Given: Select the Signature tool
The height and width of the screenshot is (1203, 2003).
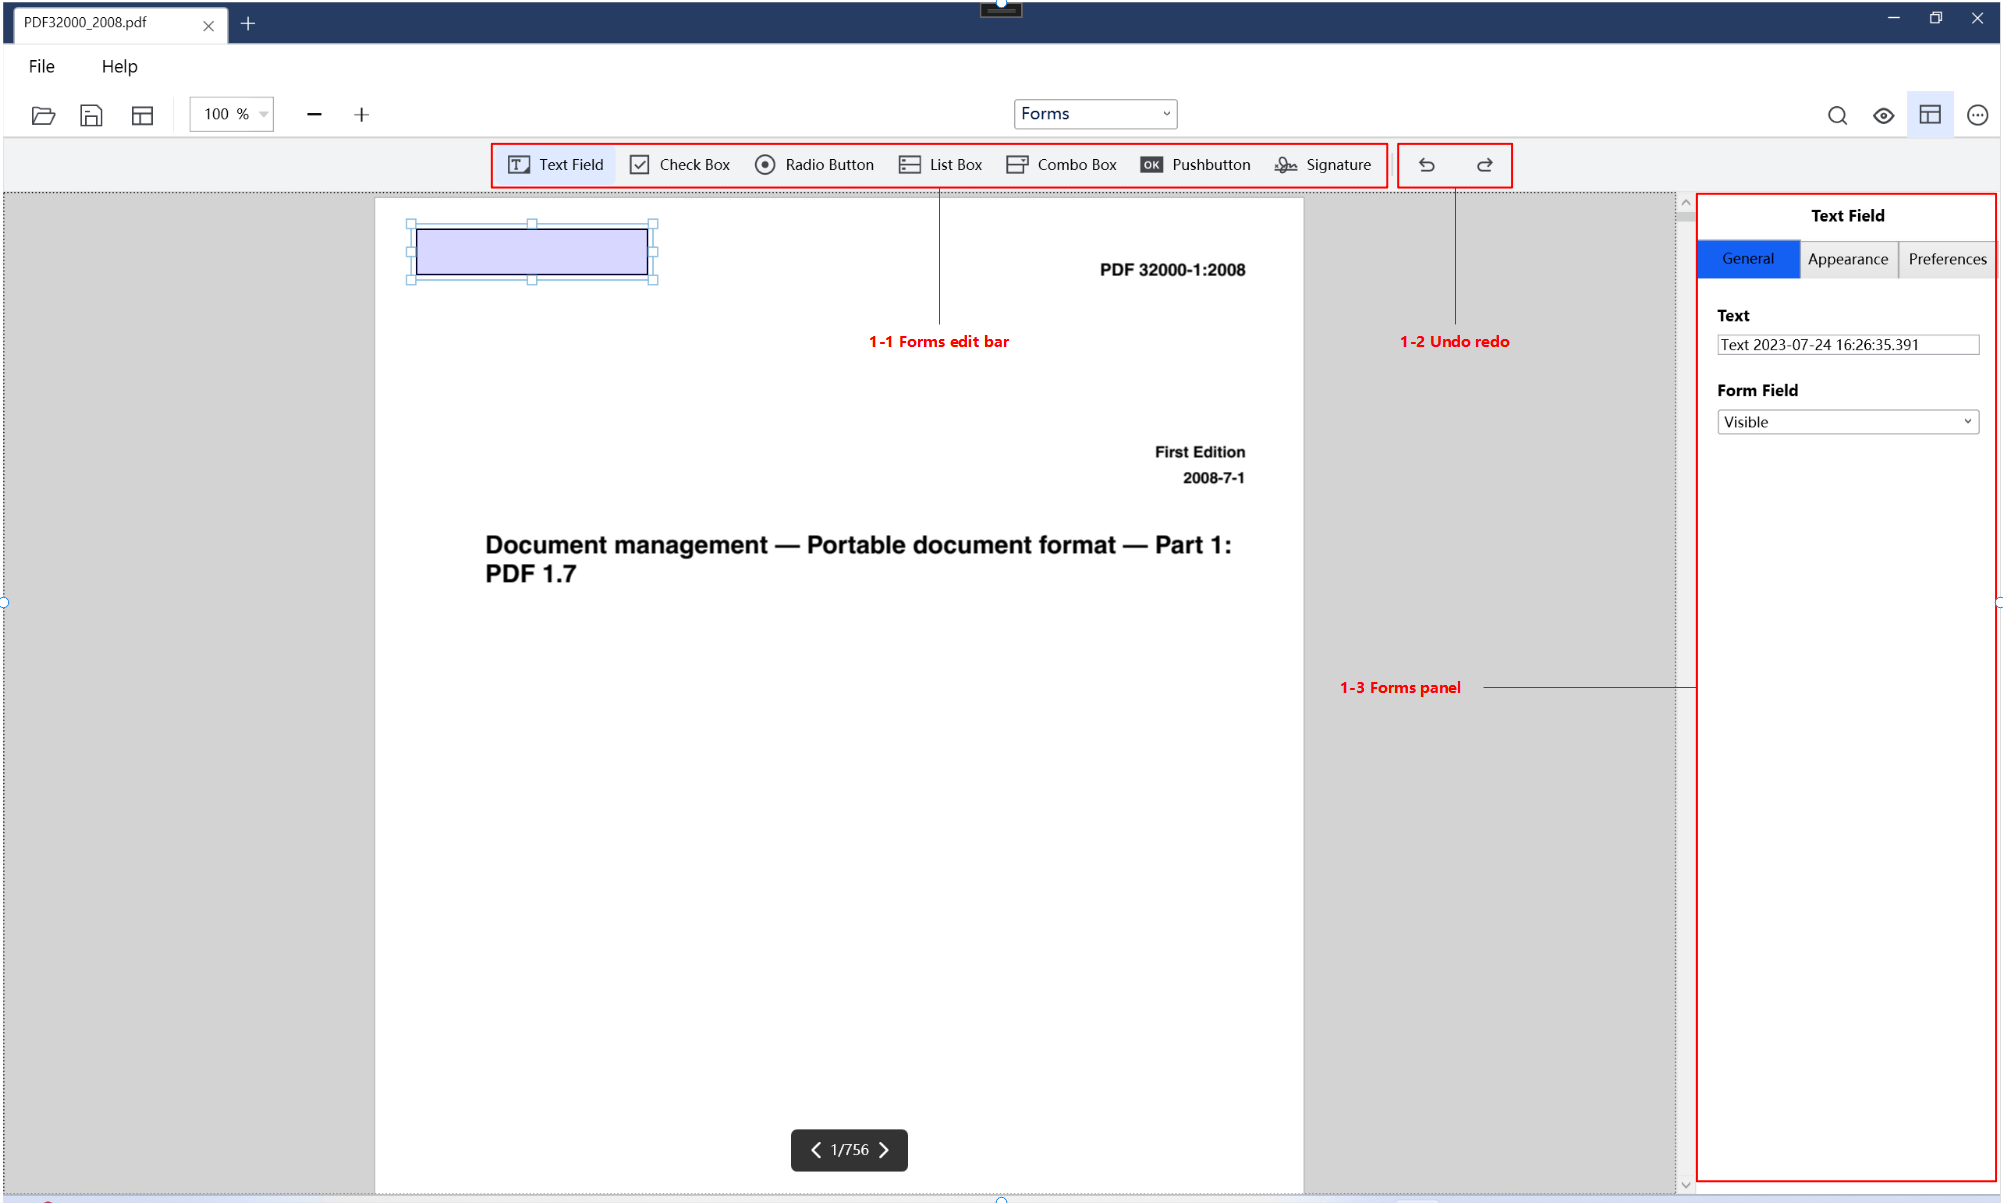Looking at the screenshot, I should click(x=1321, y=163).
